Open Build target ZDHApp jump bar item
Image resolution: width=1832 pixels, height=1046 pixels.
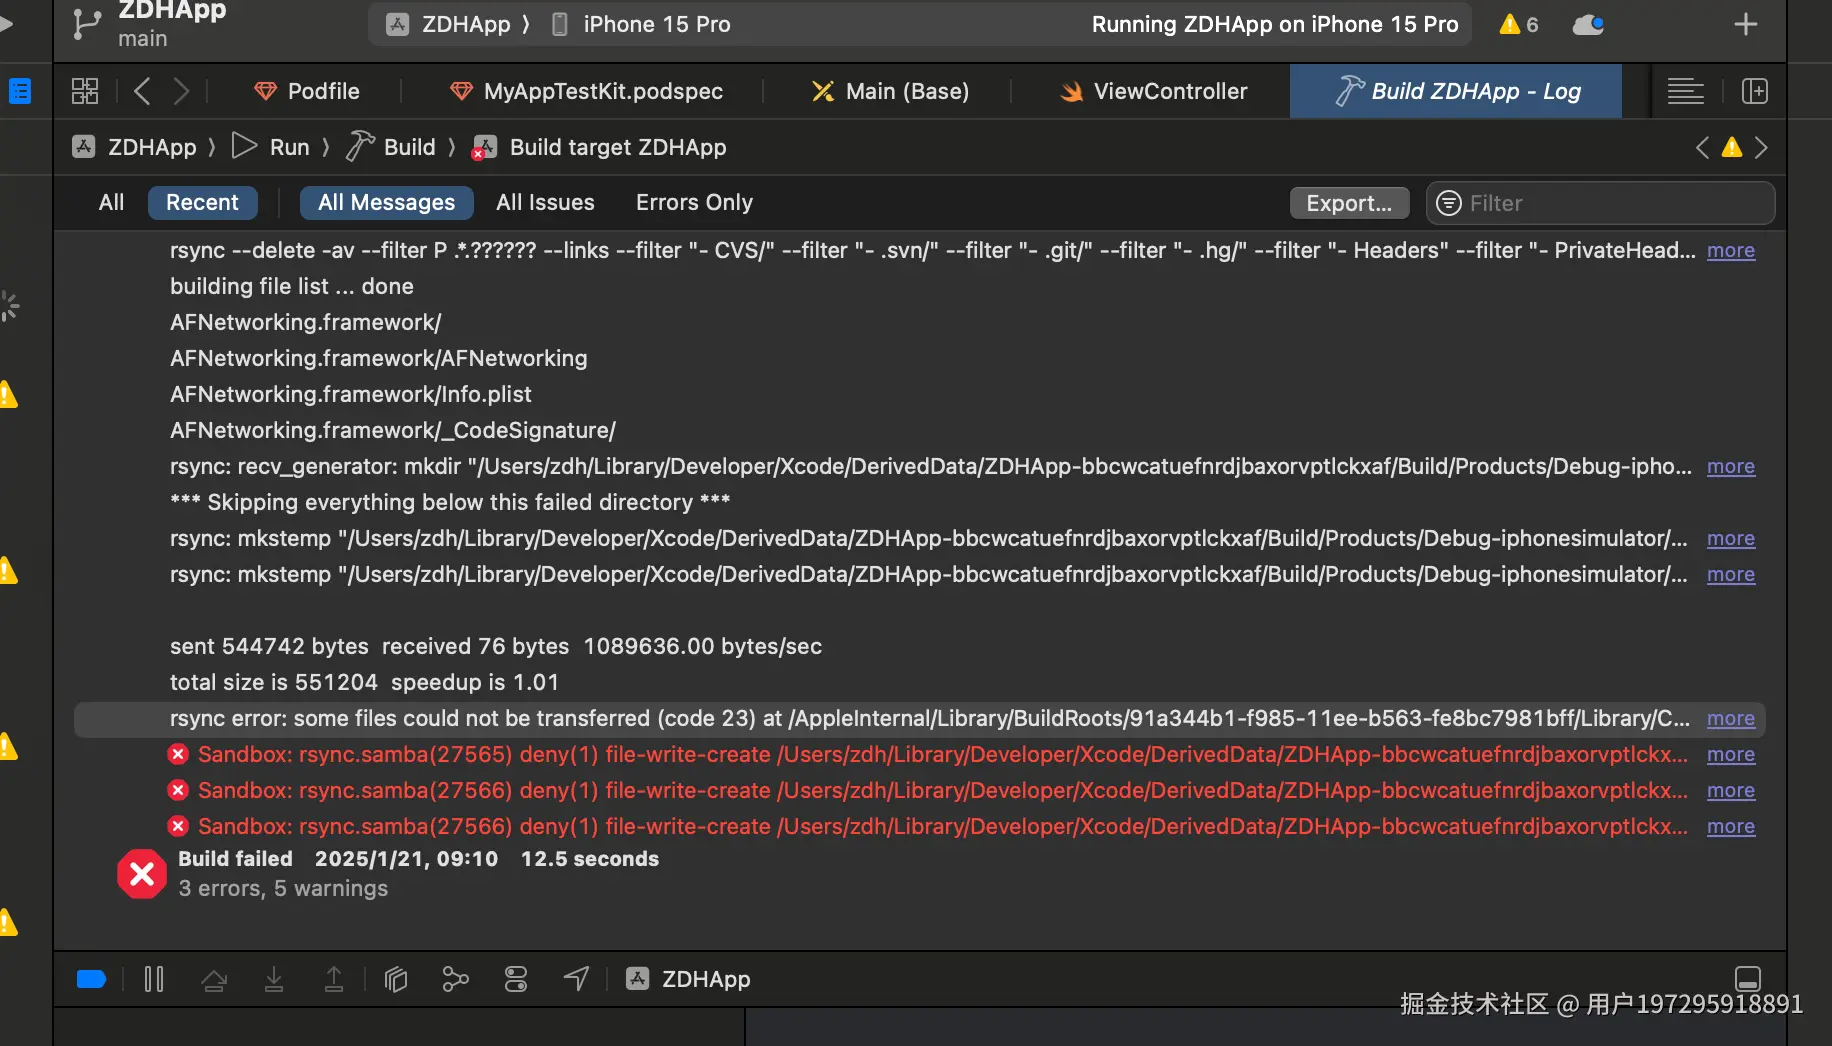click(x=599, y=148)
